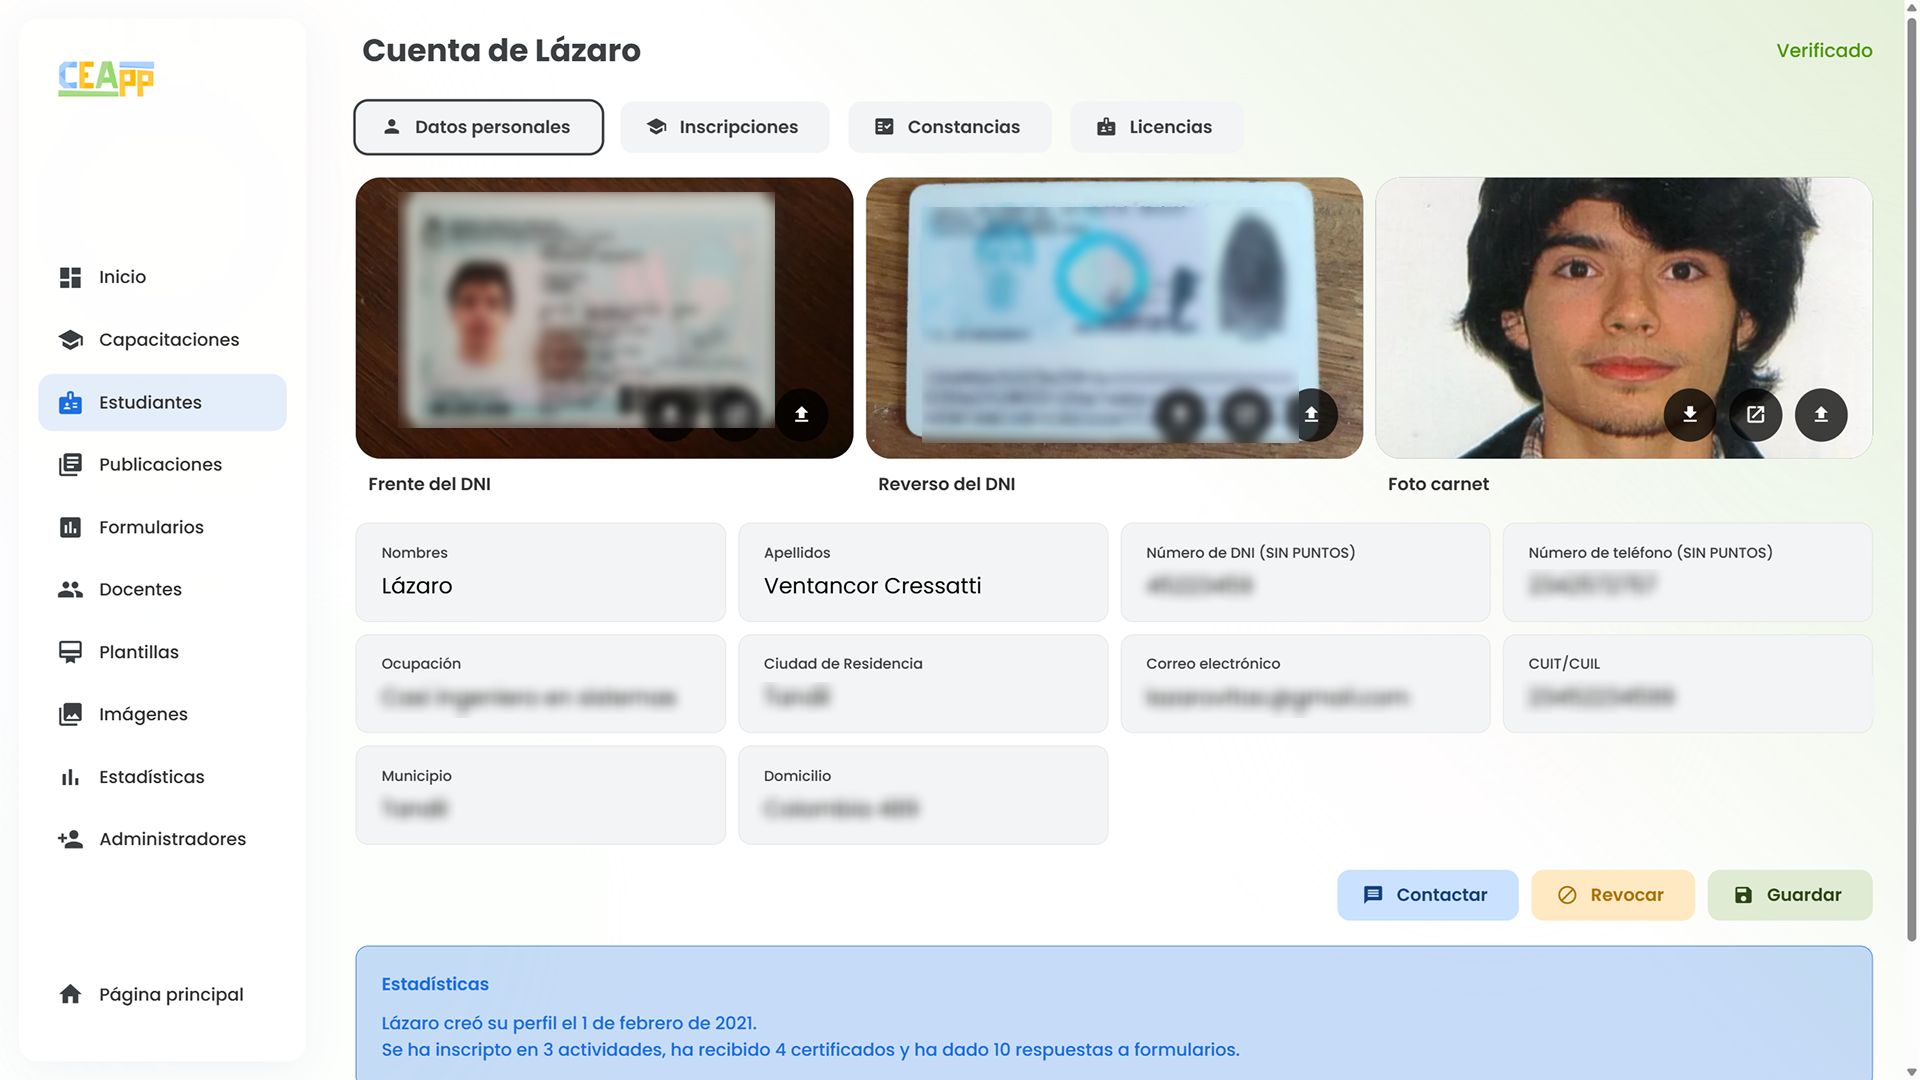Click the Frente del DNI caption
This screenshot has height=1080, width=1920.
coord(429,484)
